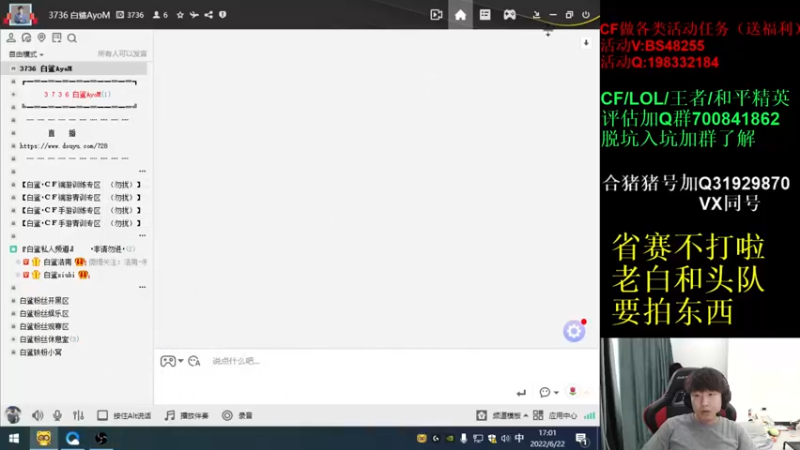Click the refresh chat bubble sidebar icon
This screenshot has width=800, height=450.
(x=26, y=38)
